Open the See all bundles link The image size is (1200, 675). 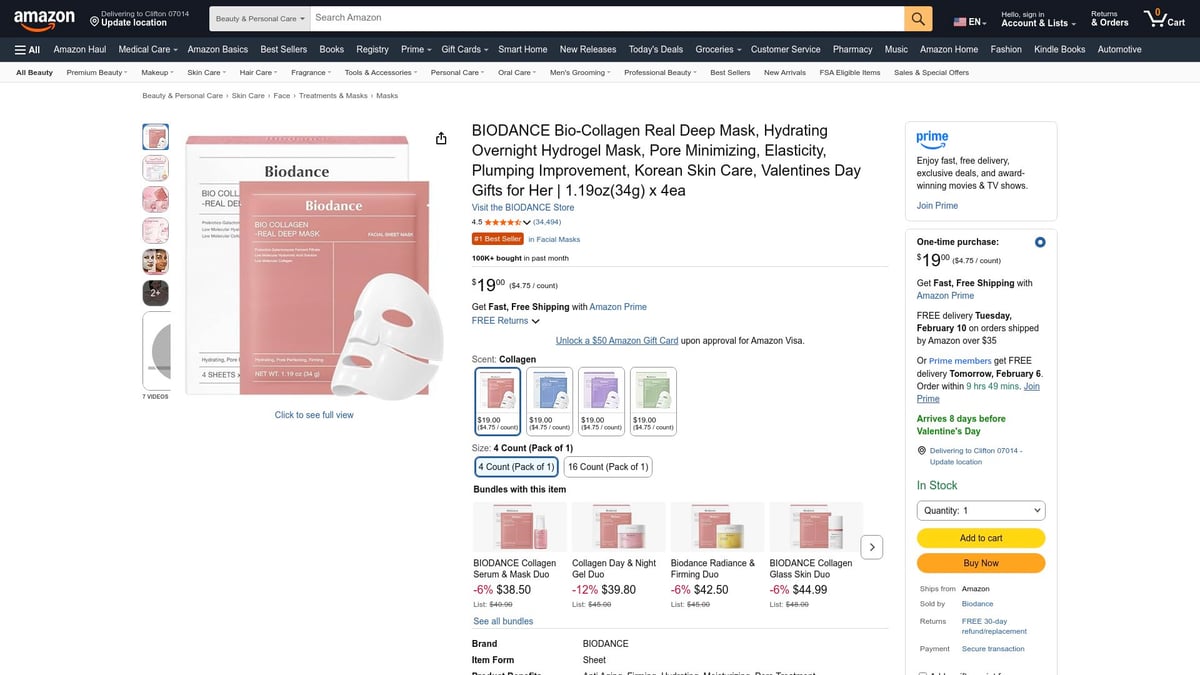[502, 620]
